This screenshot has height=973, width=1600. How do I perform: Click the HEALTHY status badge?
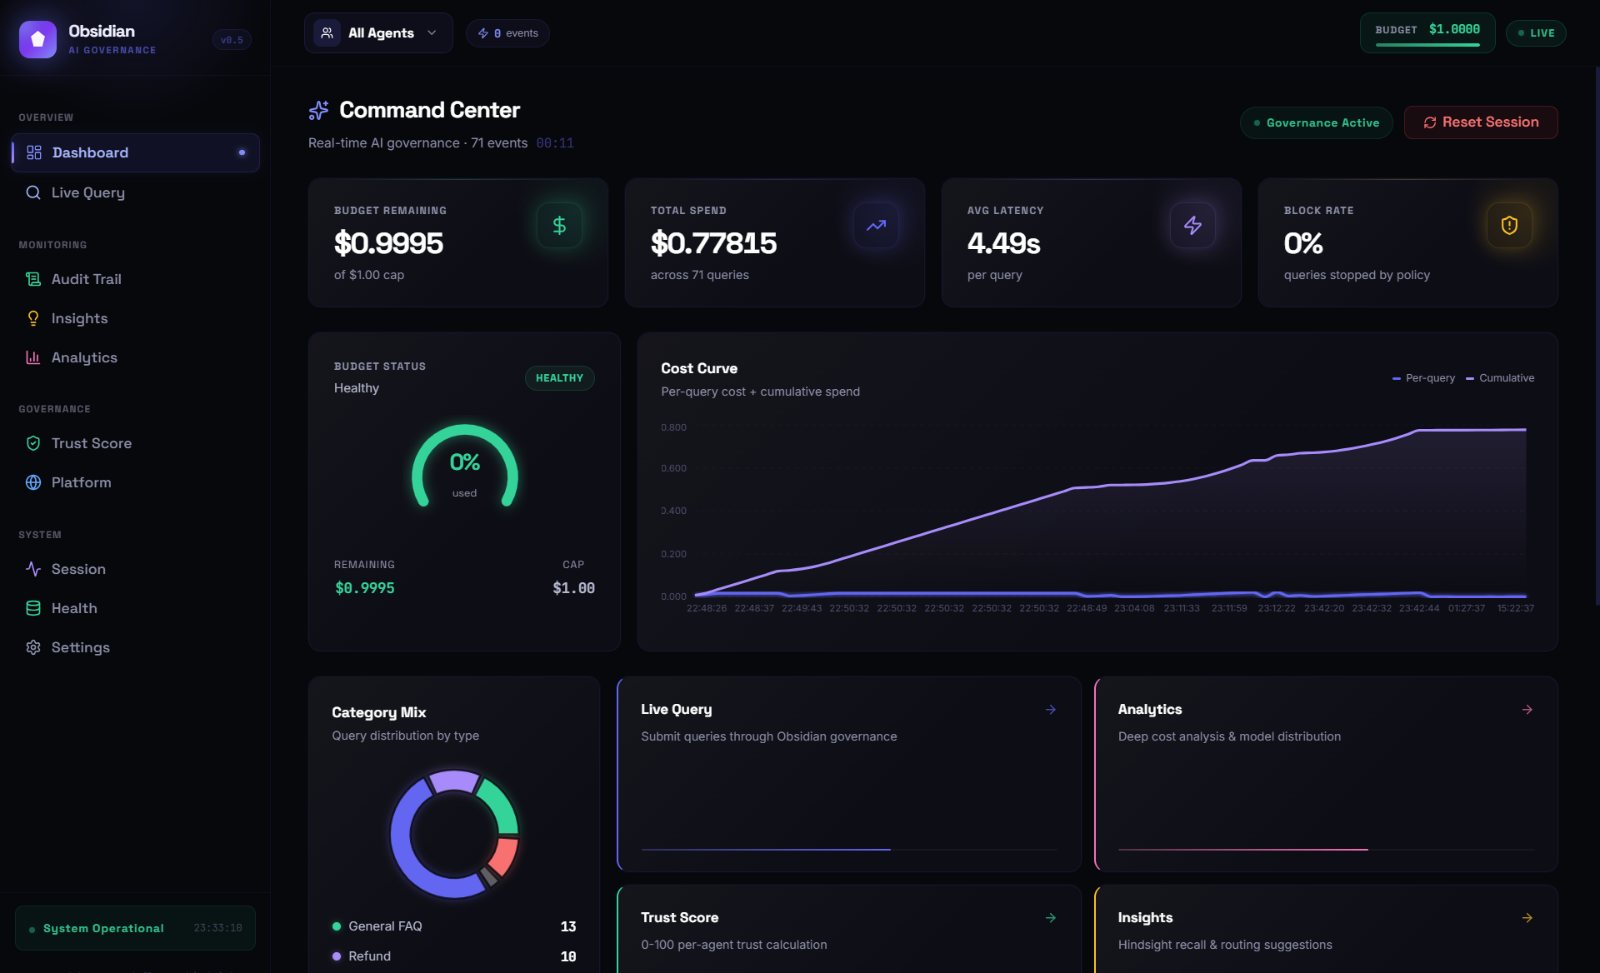click(560, 378)
